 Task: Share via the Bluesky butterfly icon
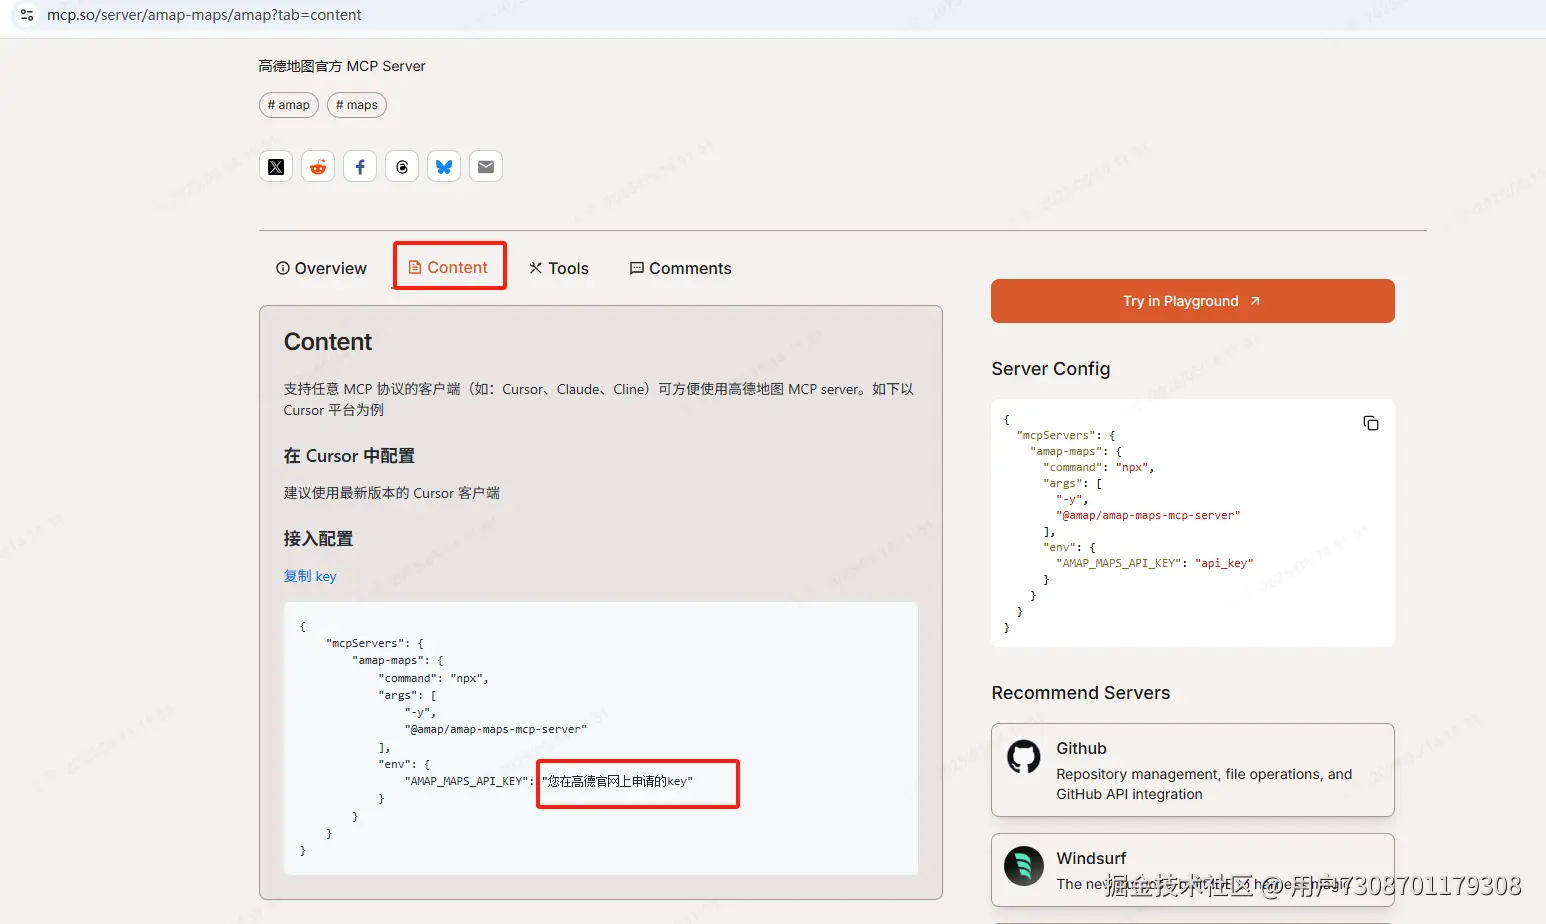(444, 167)
